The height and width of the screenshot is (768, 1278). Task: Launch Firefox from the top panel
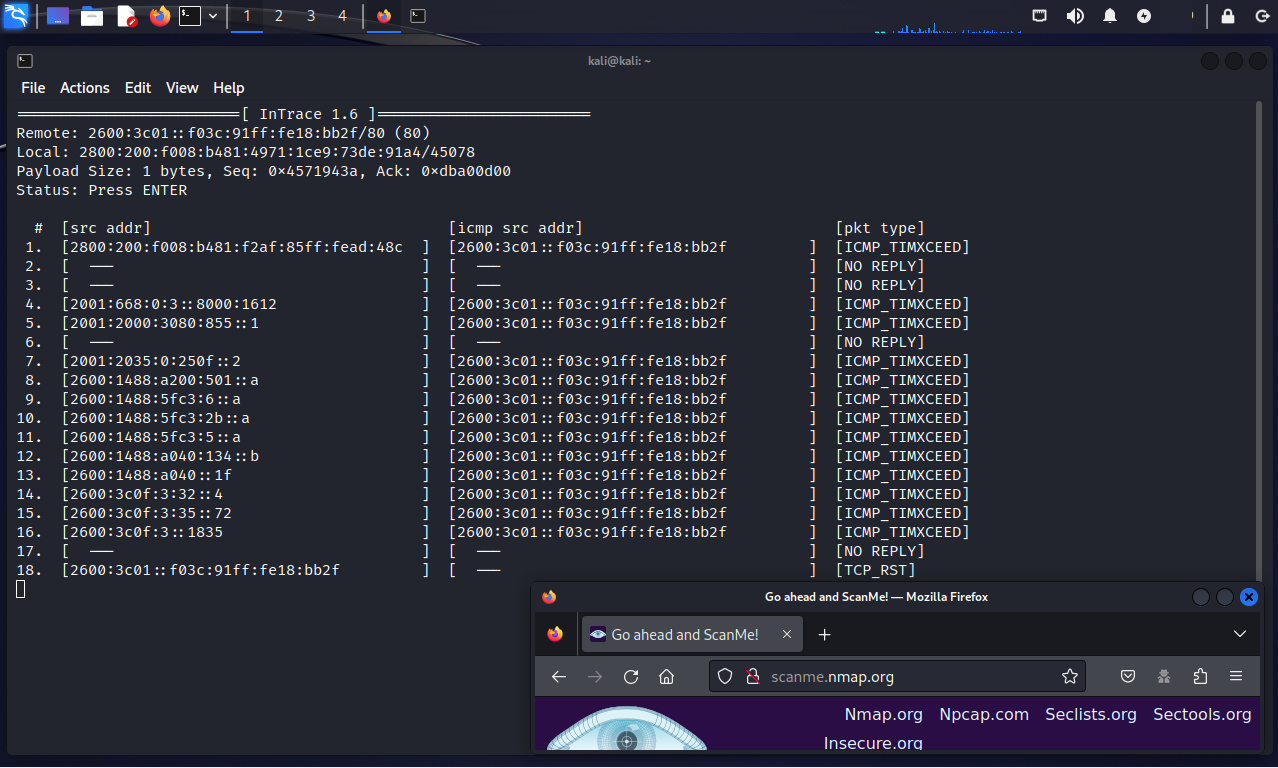click(x=159, y=16)
